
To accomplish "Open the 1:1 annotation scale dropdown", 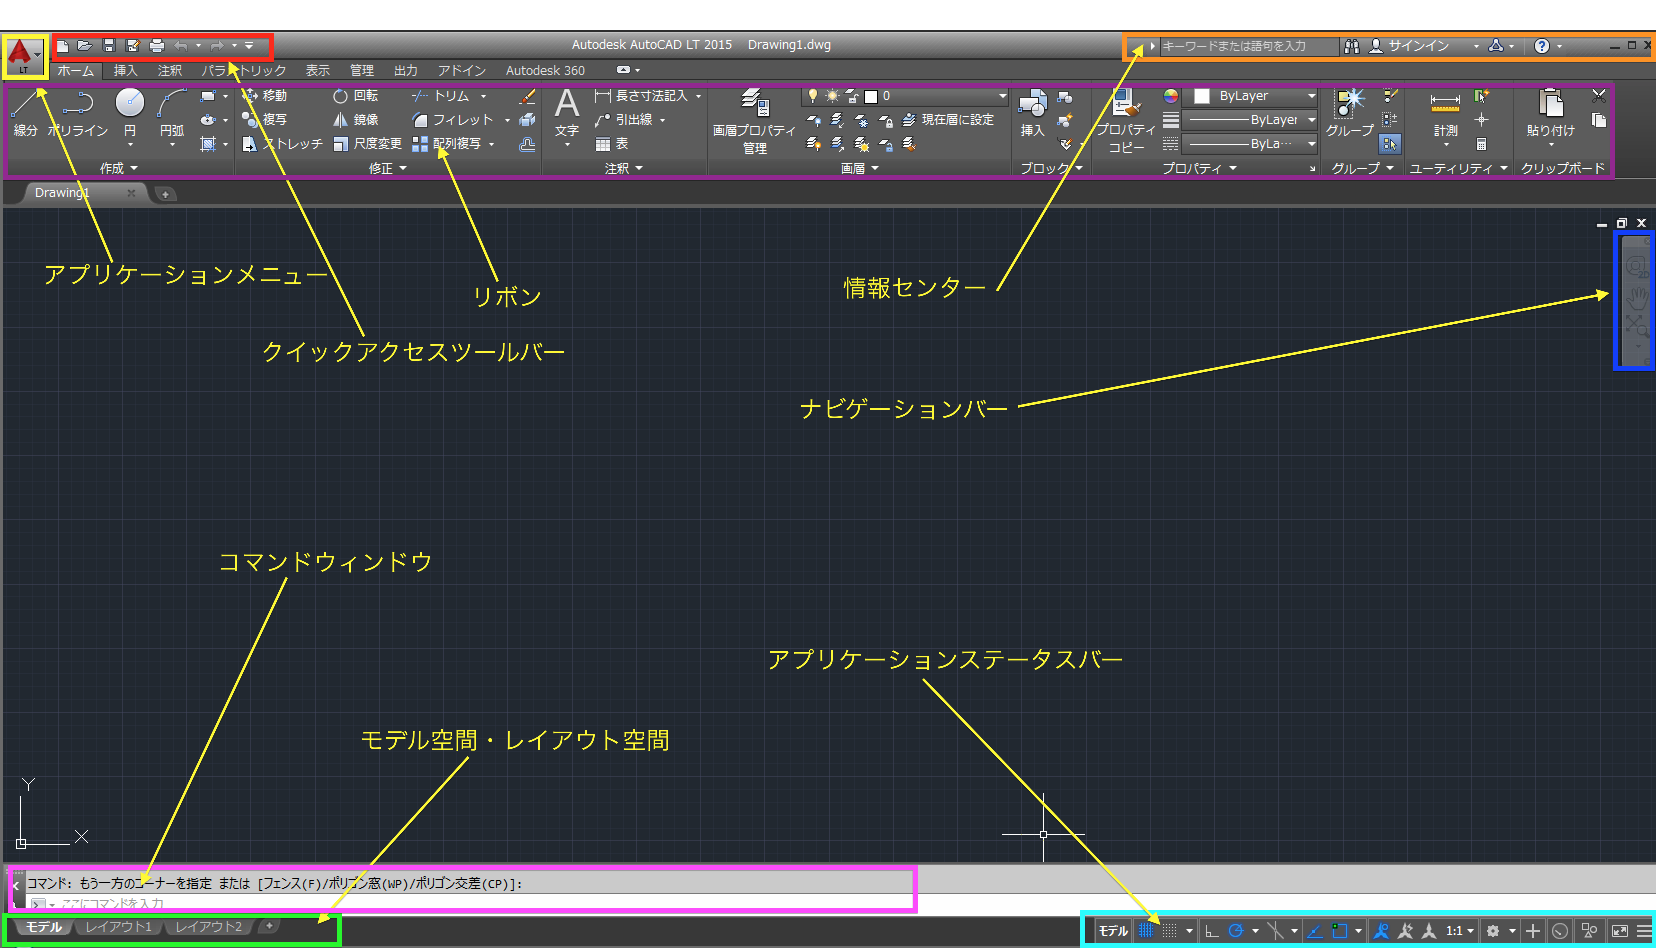I will (1459, 931).
